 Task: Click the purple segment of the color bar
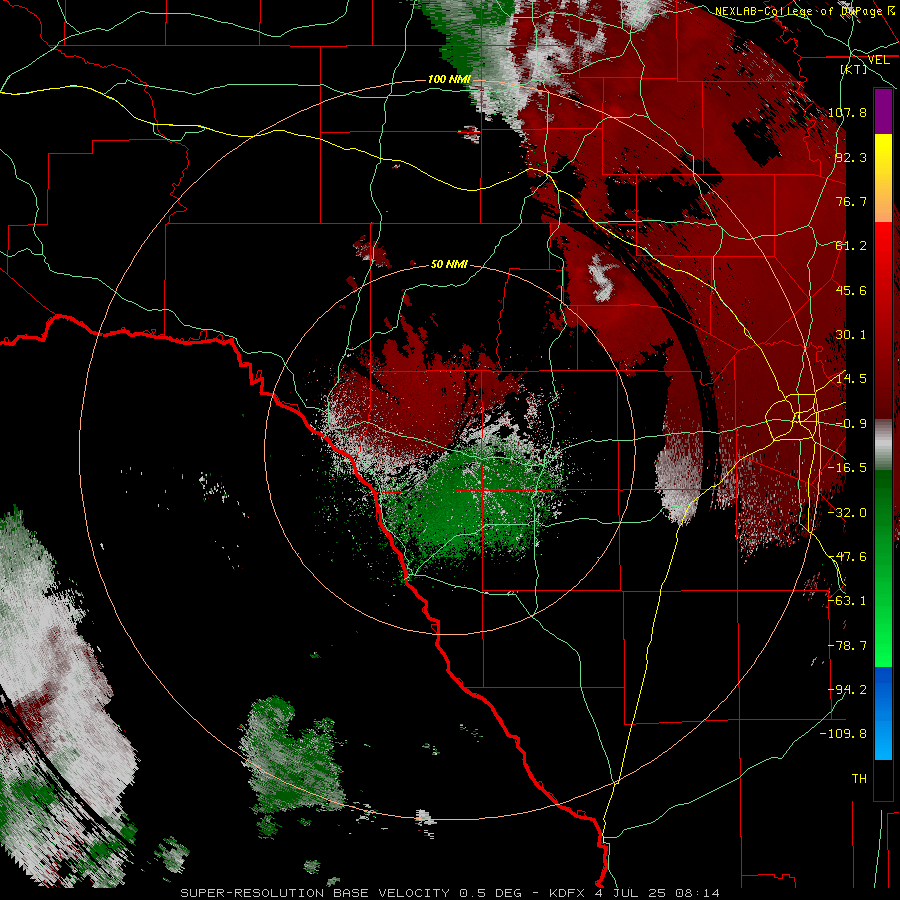click(x=883, y=112)
